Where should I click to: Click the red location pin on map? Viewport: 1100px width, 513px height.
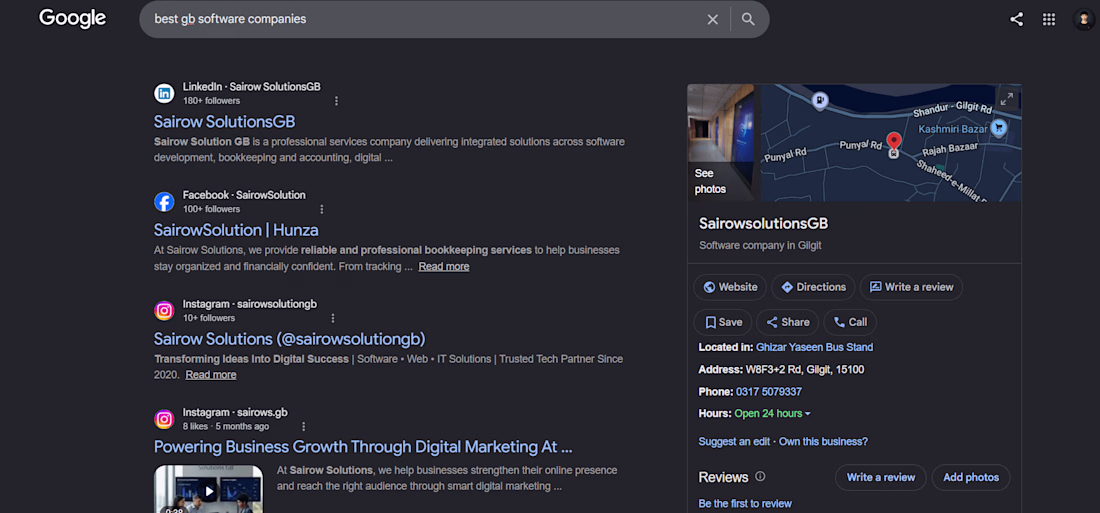[x=894, y=142]
